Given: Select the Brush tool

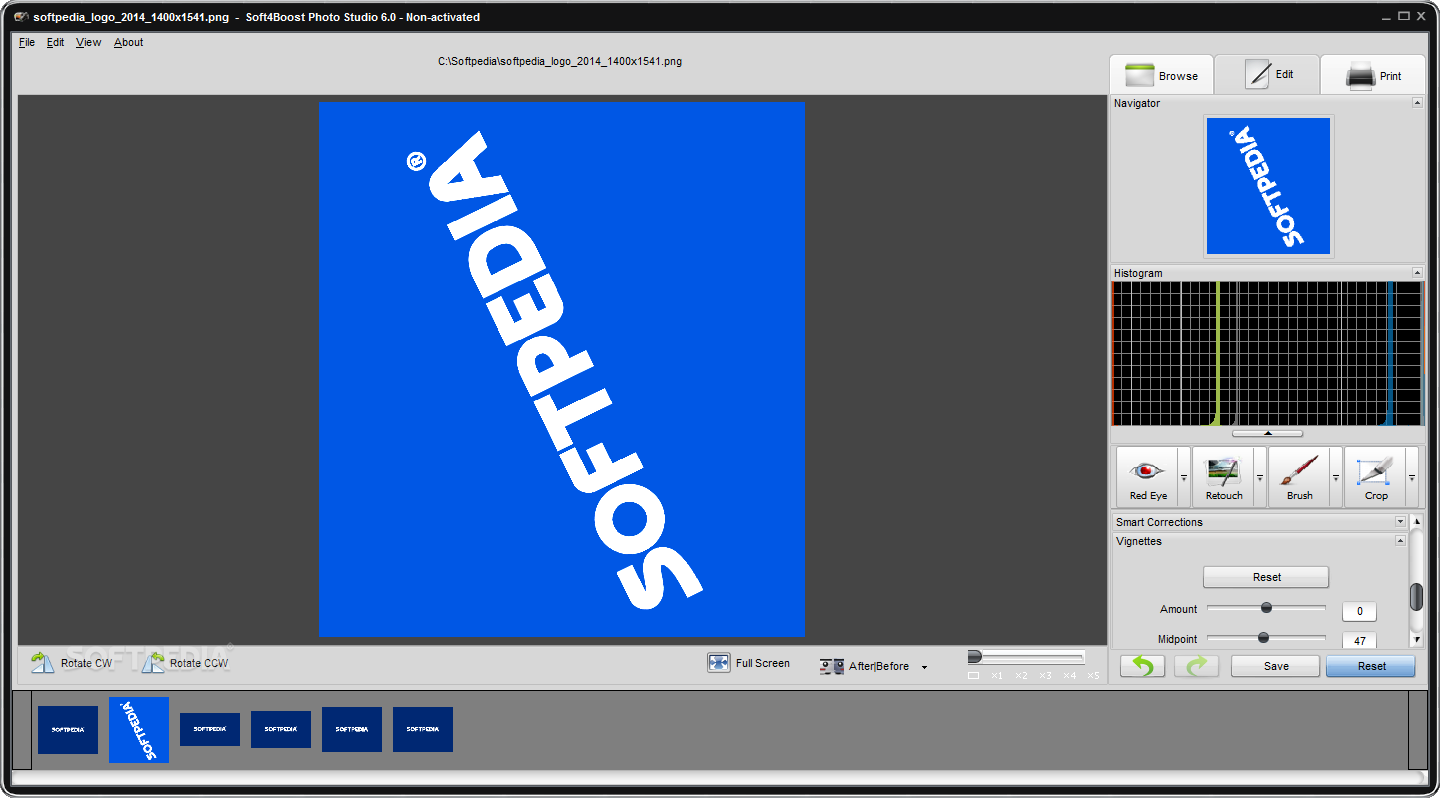Looking at the screenshot, I should click(1300, 477).
